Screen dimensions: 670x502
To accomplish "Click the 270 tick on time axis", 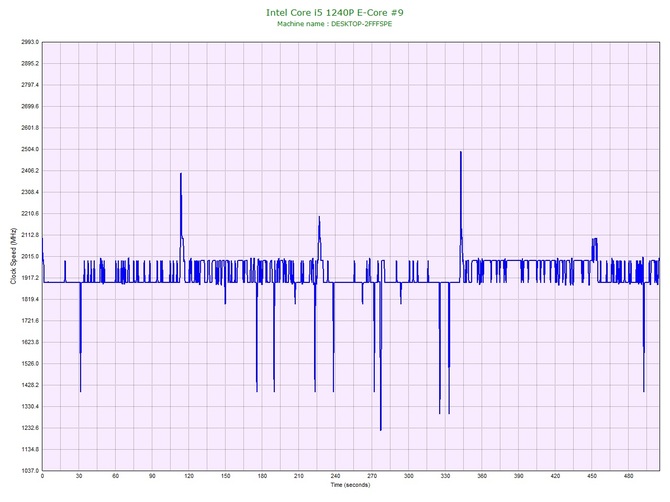I will tap(372, 476).
